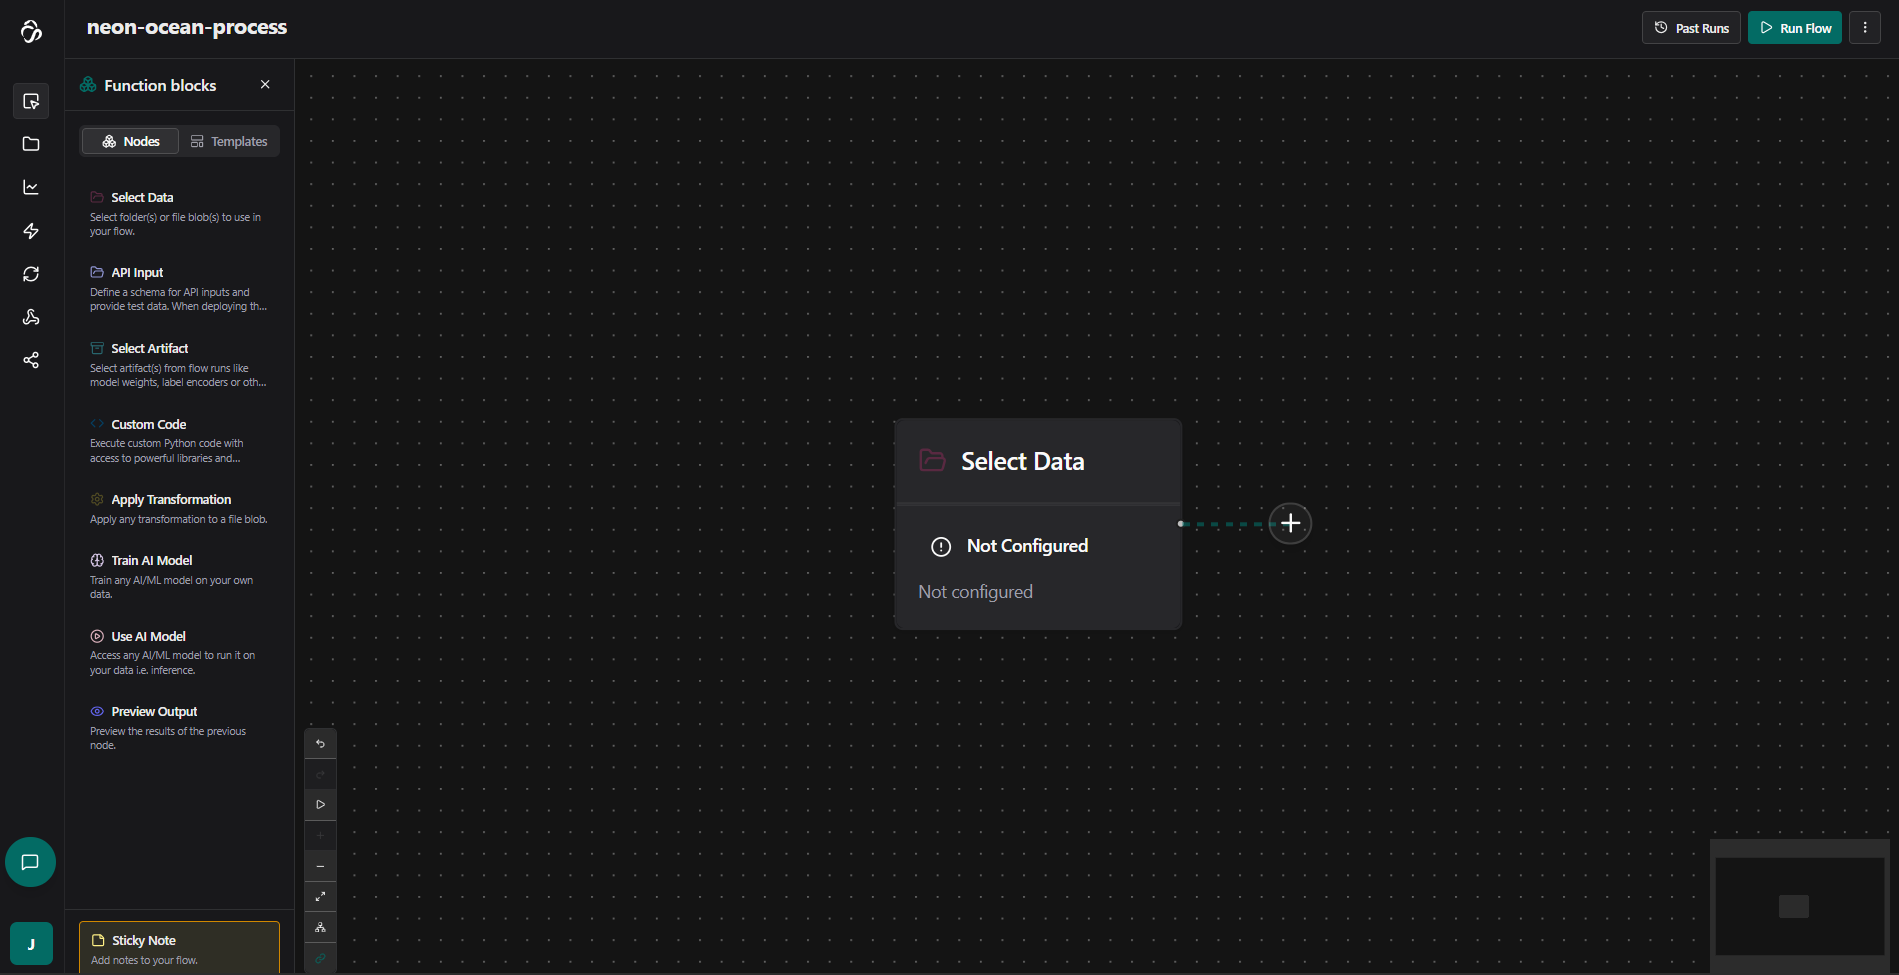Zoom out with the minus button
The image size is (1899, 975).
coord(320,866)
